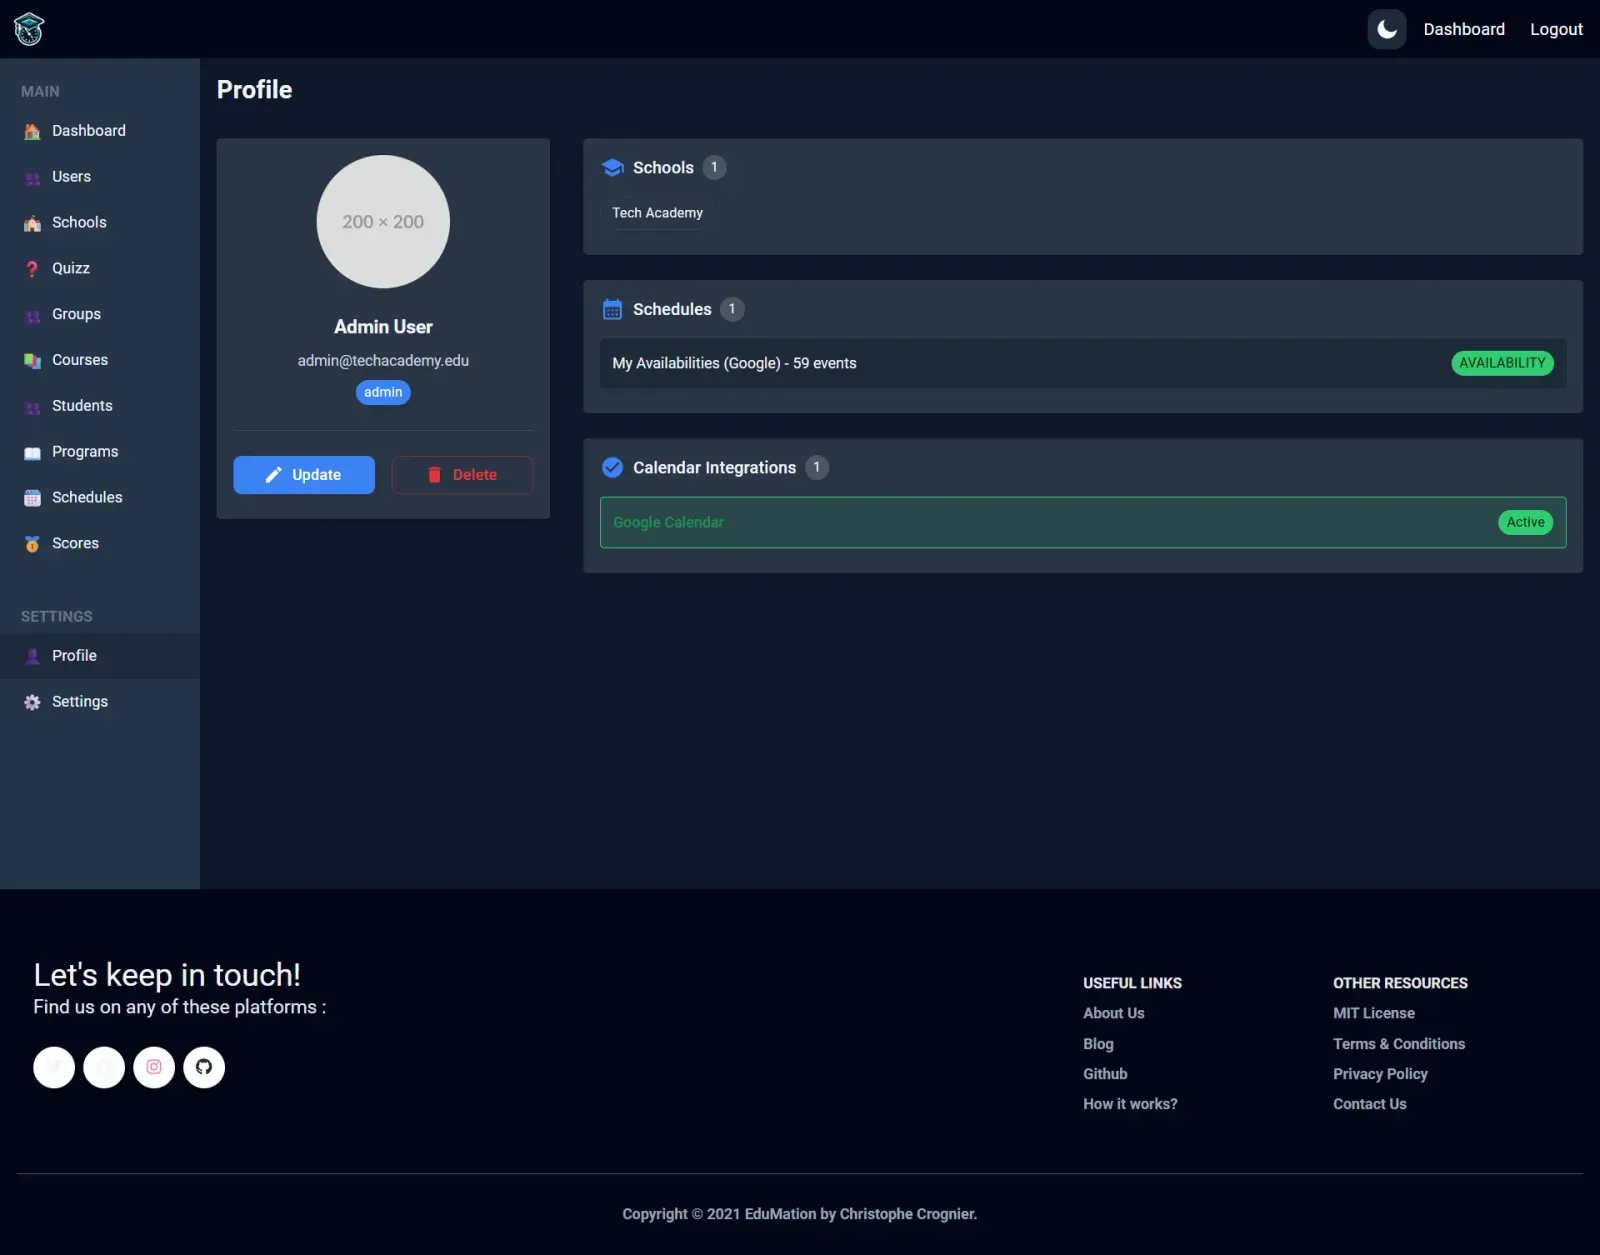Open the Google Calendar integration row
The width and height of the screenshot is (1600, 1255).
tap(1083, 522)
